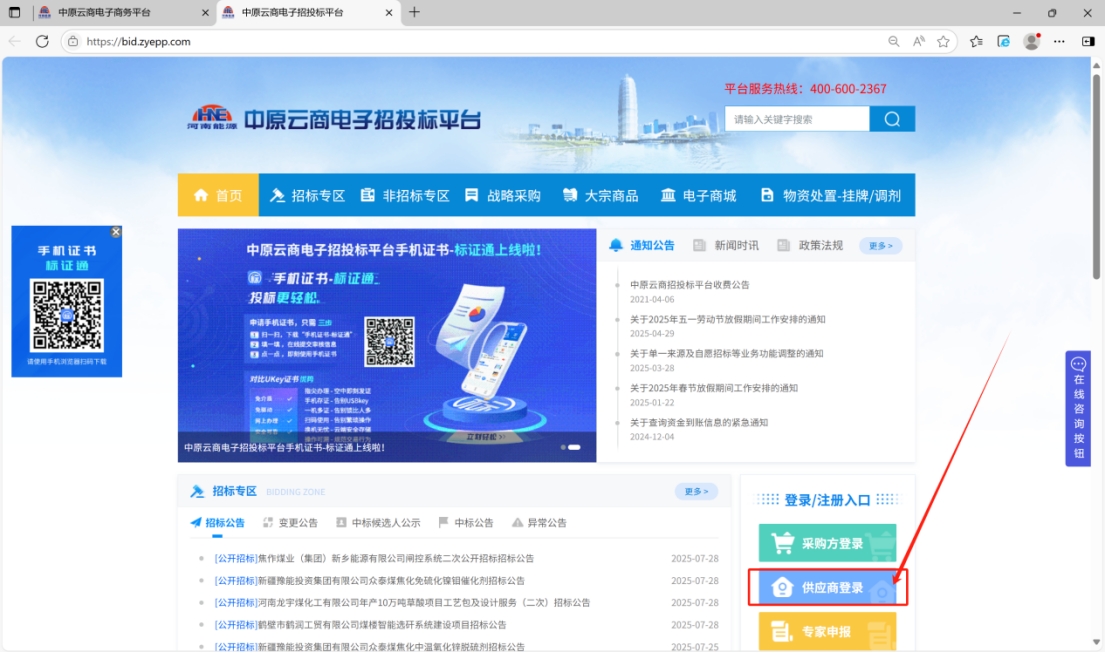The image size is (1105, 653).
Task: Open 鹤壁市鹤润工贸煤楼智能选矸 tender notice
Action: 360,625
